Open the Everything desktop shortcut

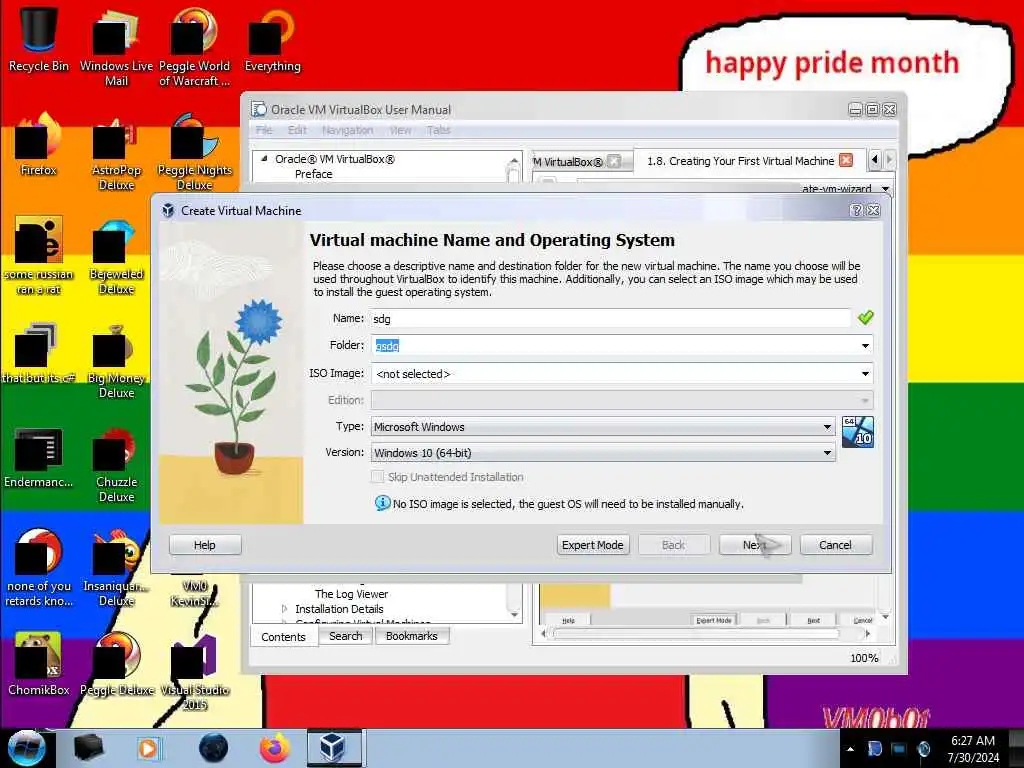(272, 39)
